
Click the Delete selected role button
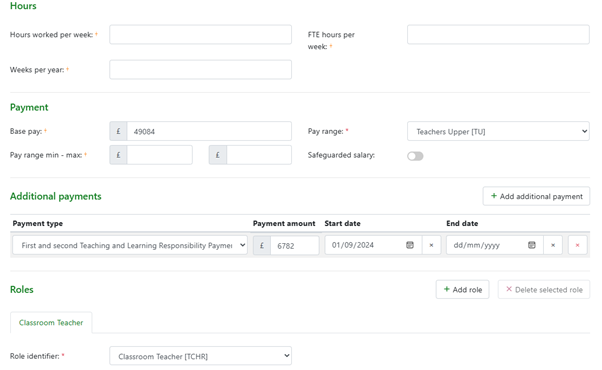[x=544, y=289]
